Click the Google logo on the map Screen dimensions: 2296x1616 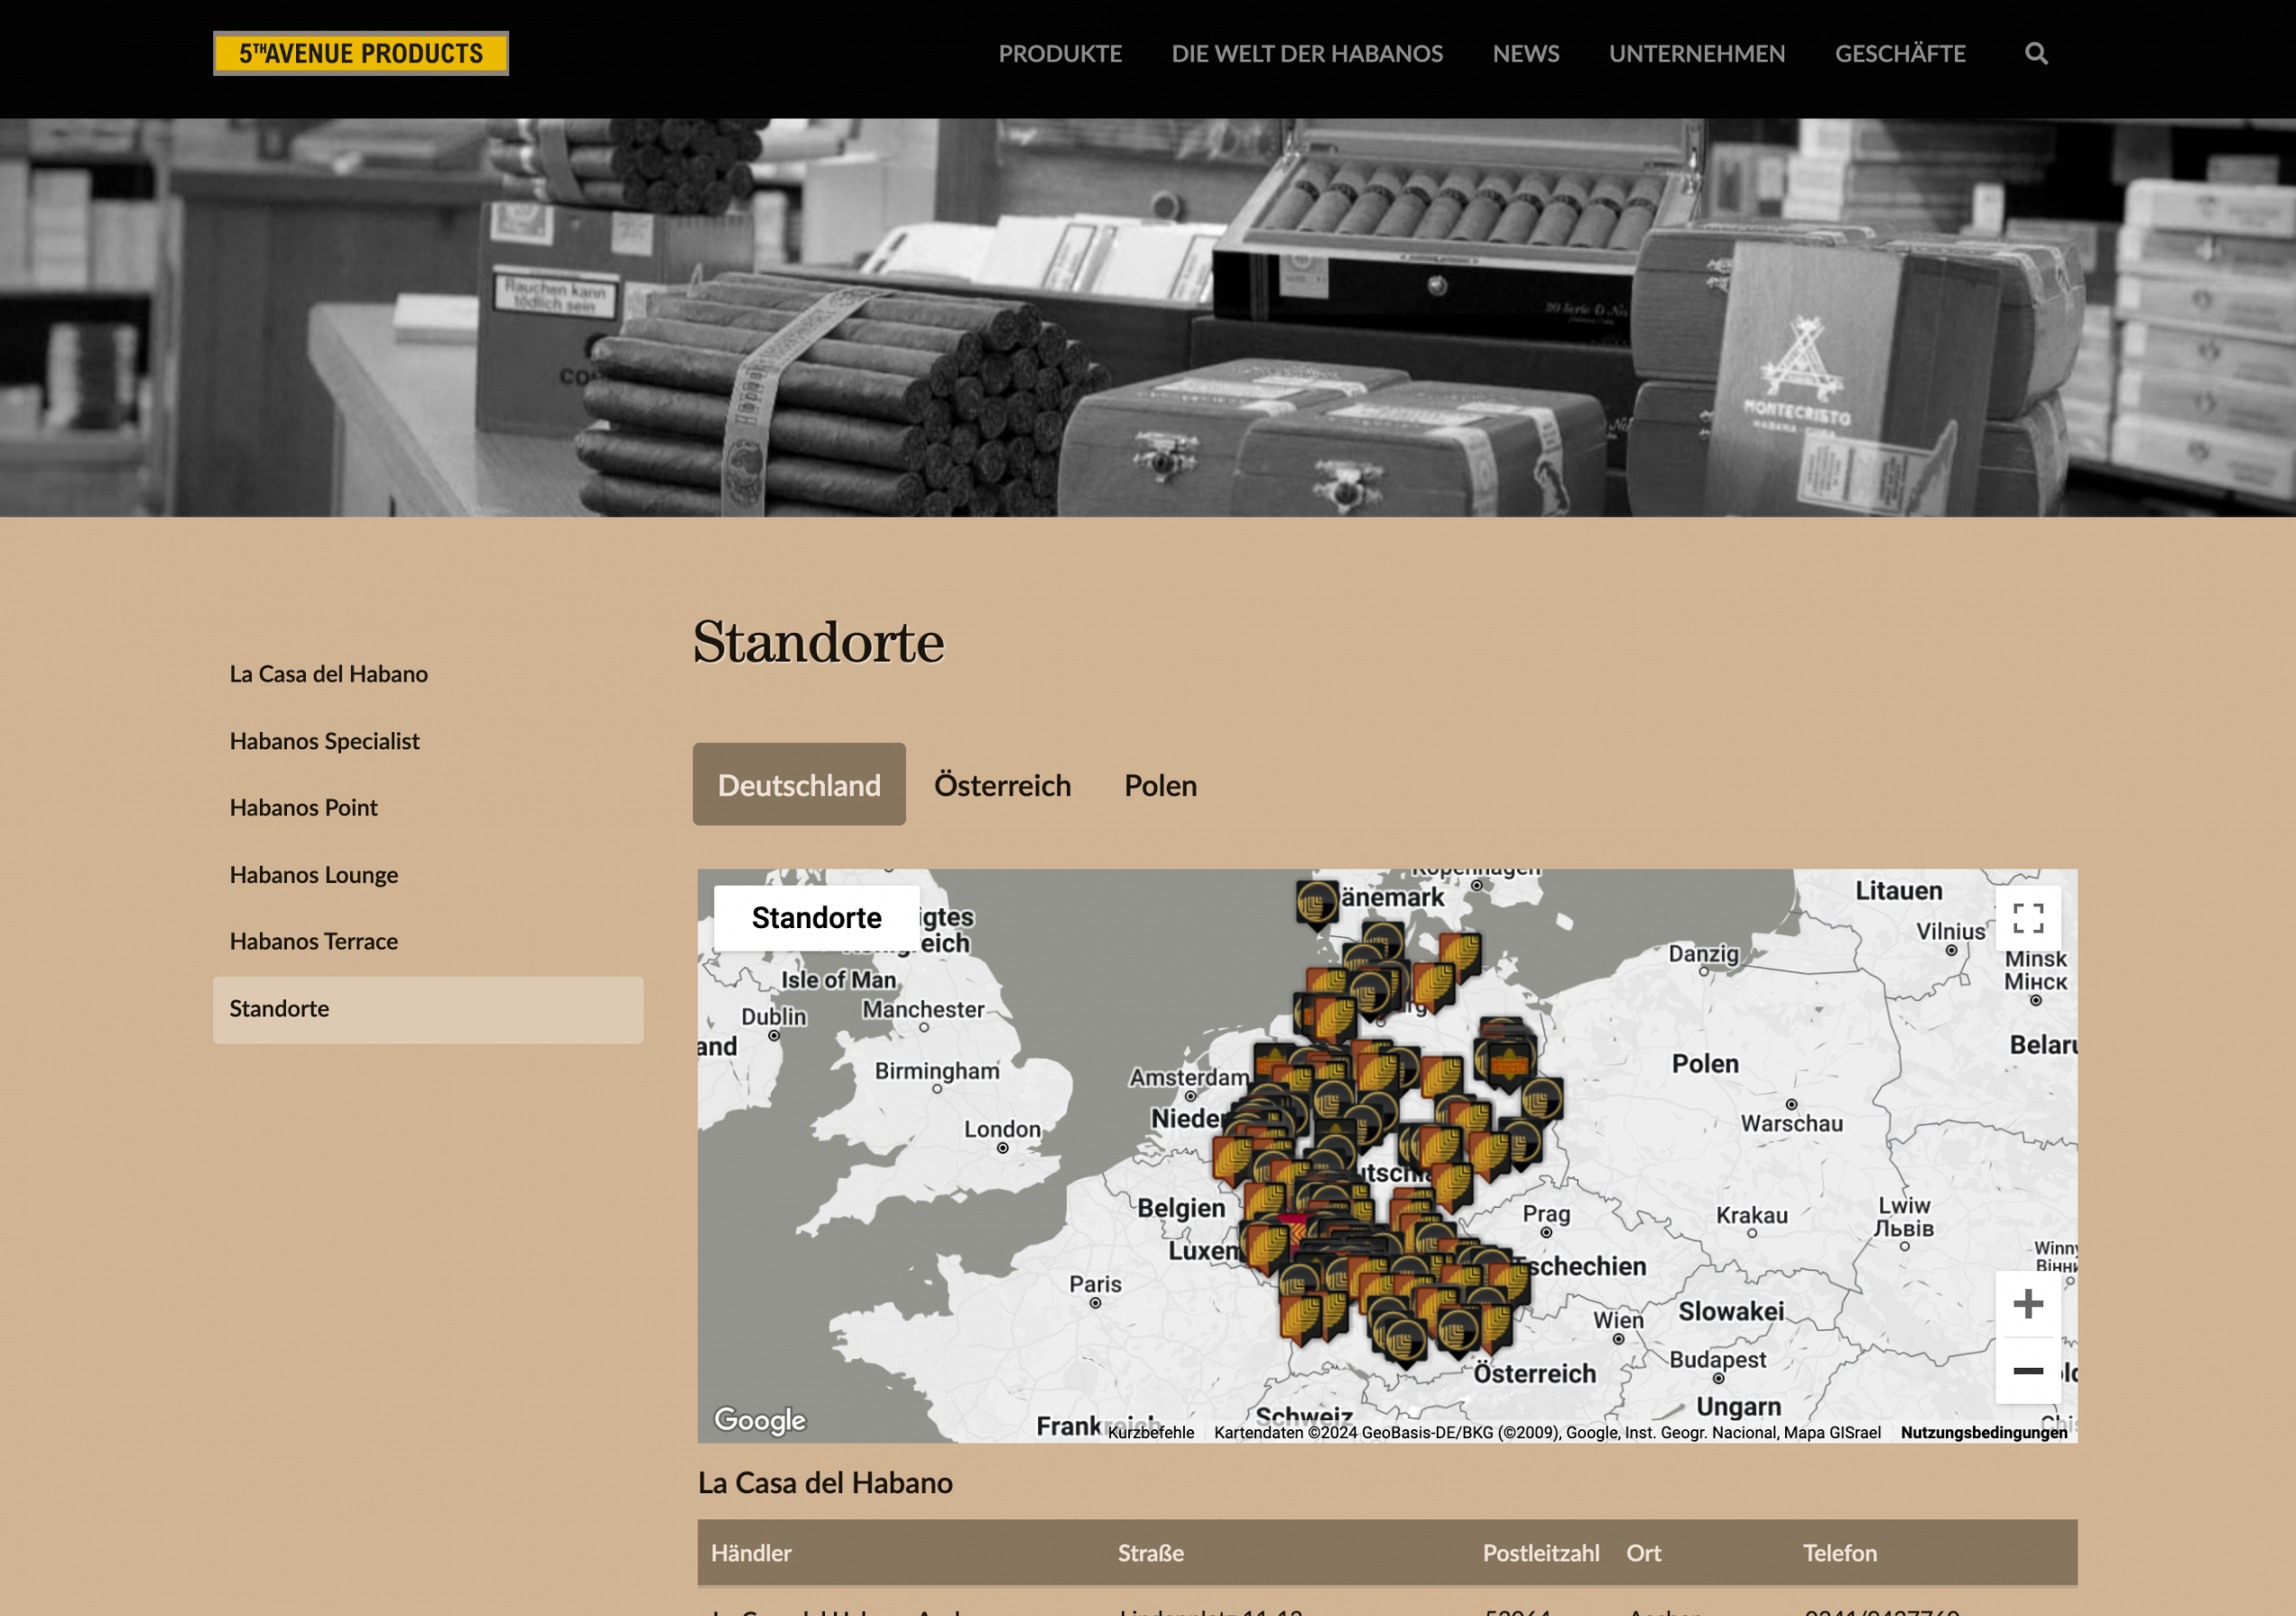[760, 1419]
